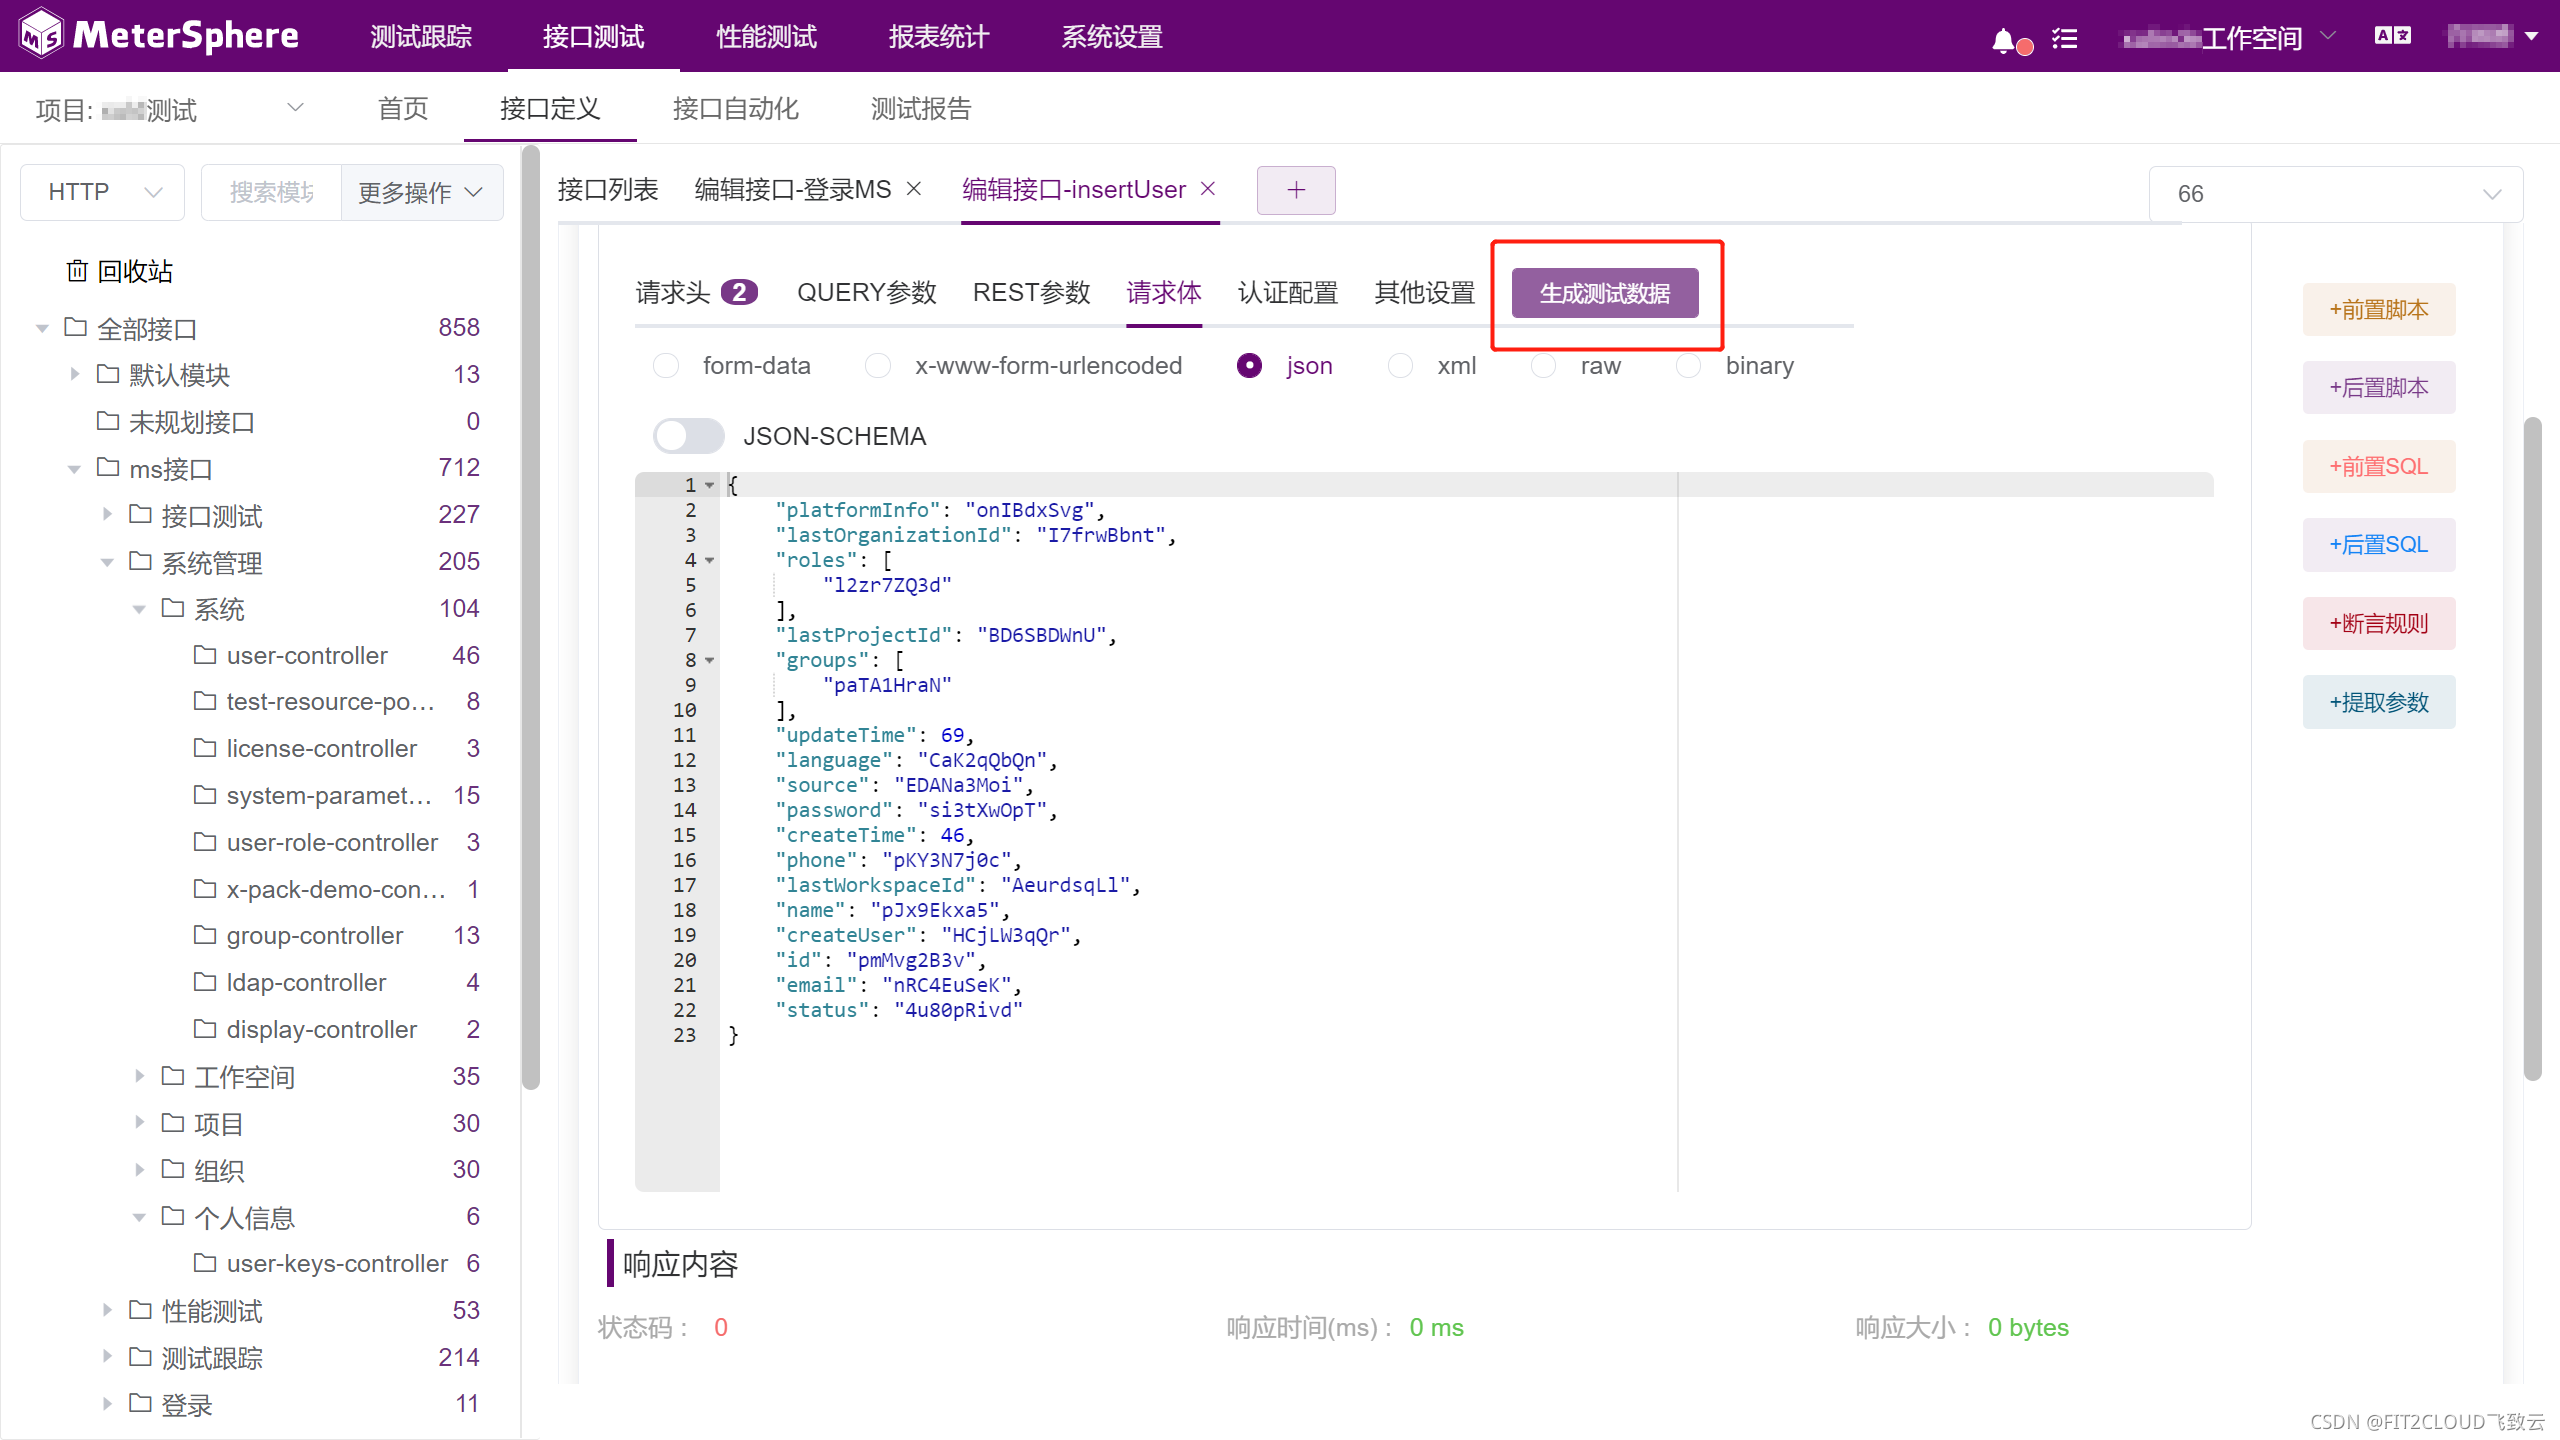This screenshot has width=2560, height=1440.
Task: Click the notification bell icon
Action: [x=2003, y=40]
